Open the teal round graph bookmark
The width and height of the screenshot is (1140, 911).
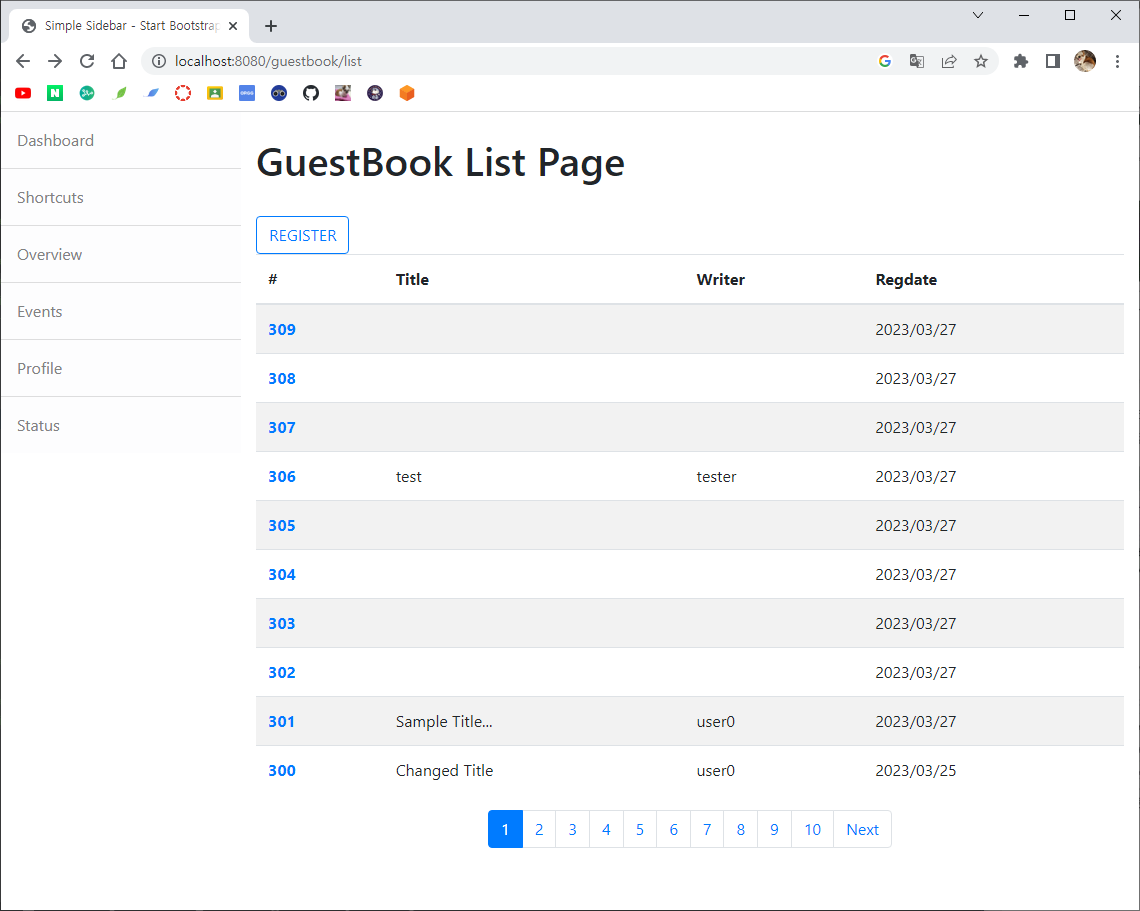pyautogui.click(x=87, y=93)
